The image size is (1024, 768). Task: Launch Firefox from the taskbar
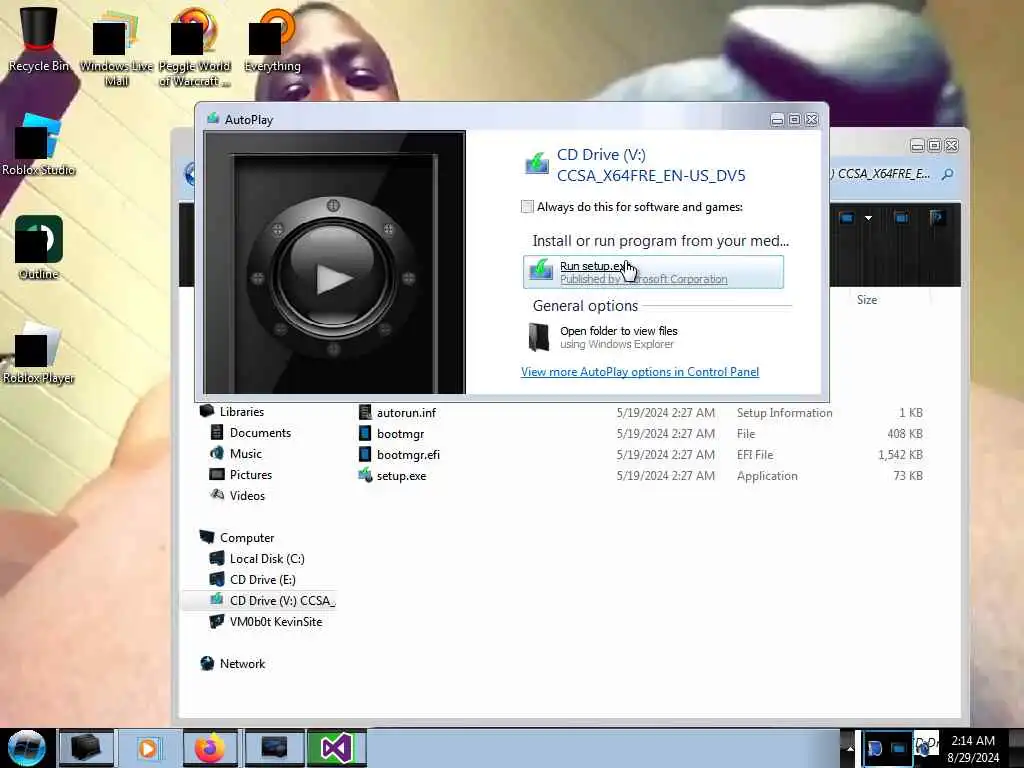click(210, 748)
